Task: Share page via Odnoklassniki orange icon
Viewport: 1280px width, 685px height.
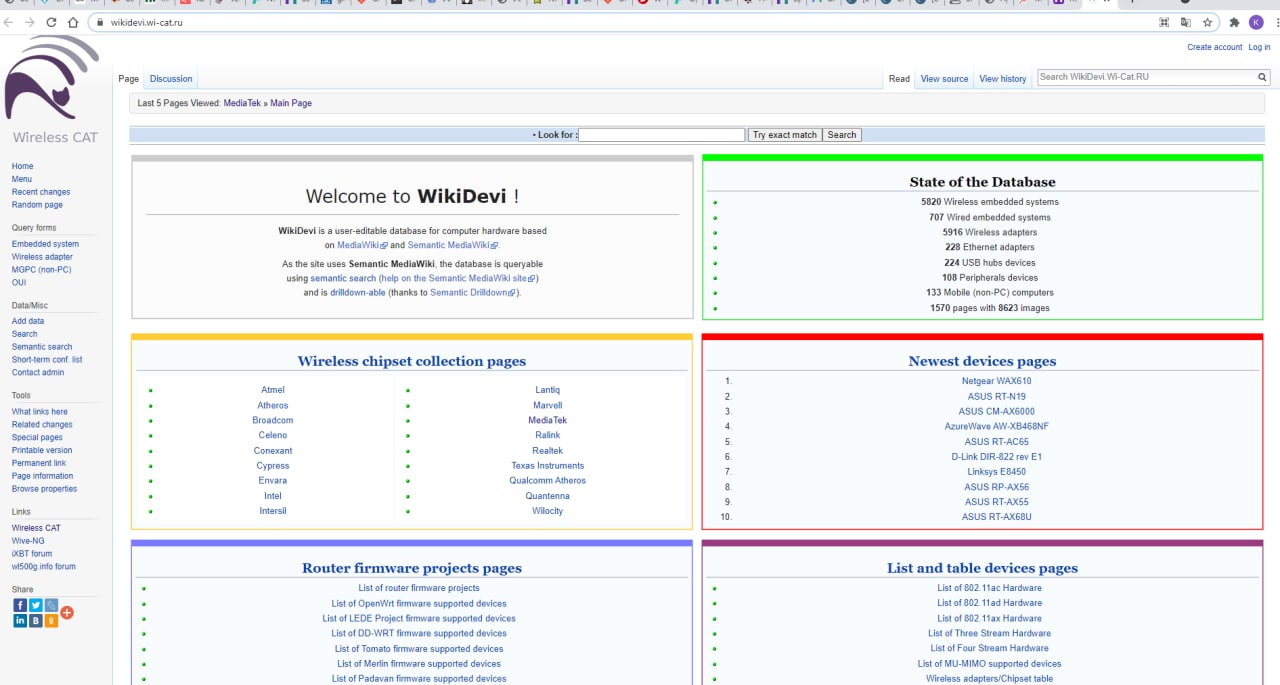Action: (51, 620)
